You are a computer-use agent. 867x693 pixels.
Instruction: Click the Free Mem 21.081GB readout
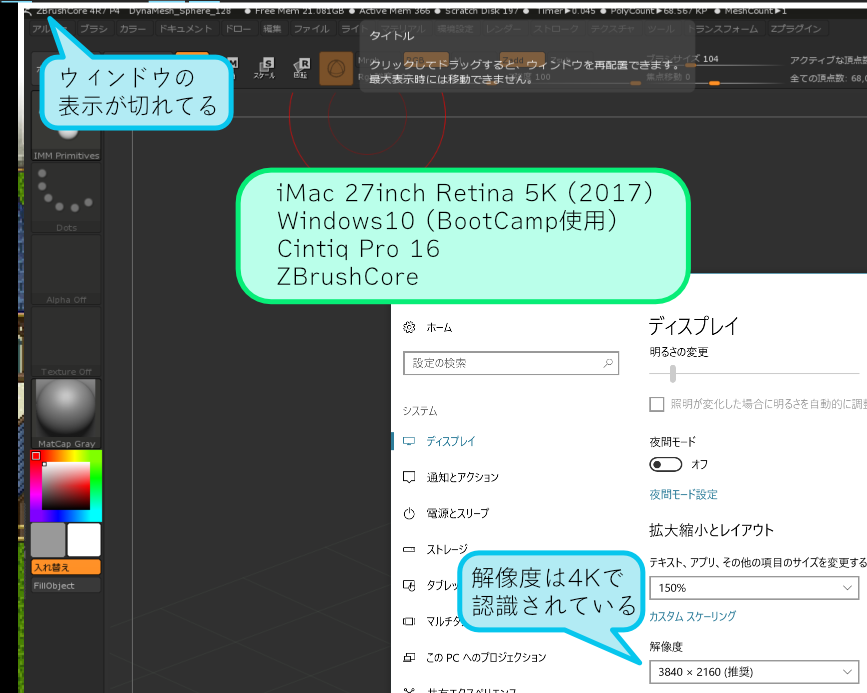[299, 11]
